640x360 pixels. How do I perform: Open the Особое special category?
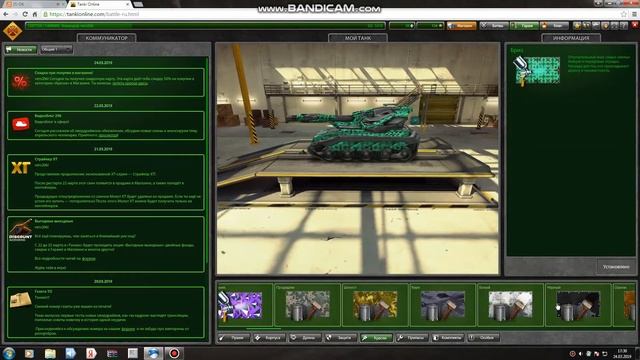tap(483, 338)
